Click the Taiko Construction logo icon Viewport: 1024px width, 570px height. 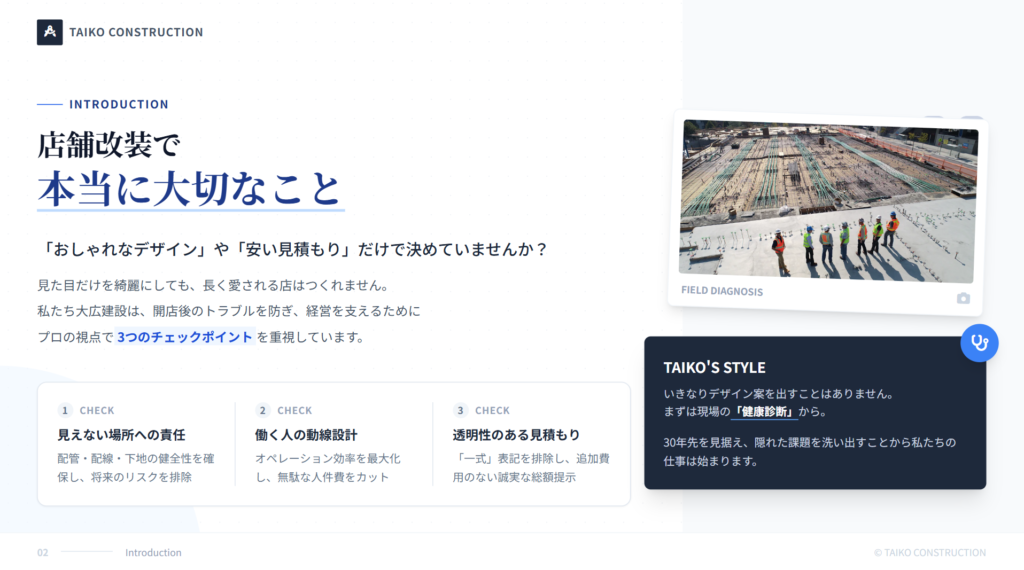(x=50, y=32)
